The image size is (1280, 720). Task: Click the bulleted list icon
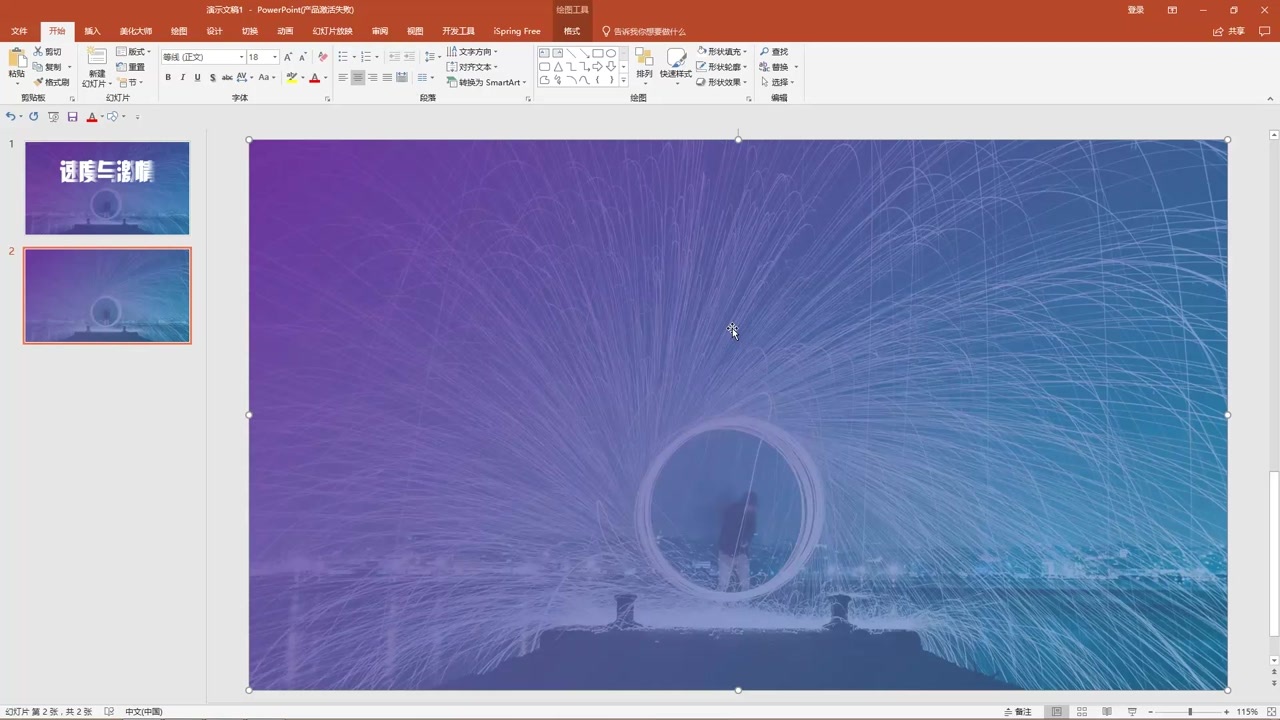343,57
